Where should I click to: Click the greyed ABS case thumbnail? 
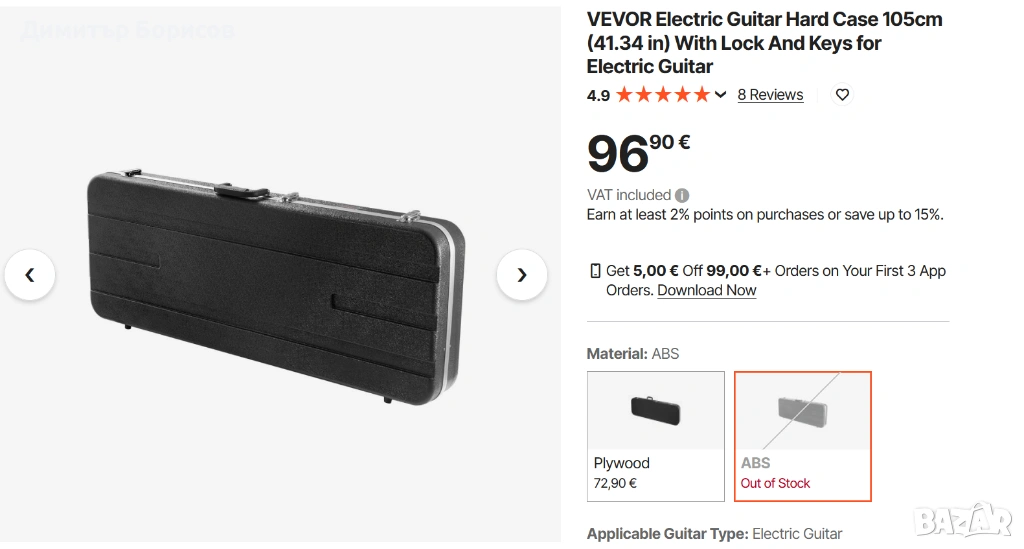pyautogui.click(x=803, y=412)
